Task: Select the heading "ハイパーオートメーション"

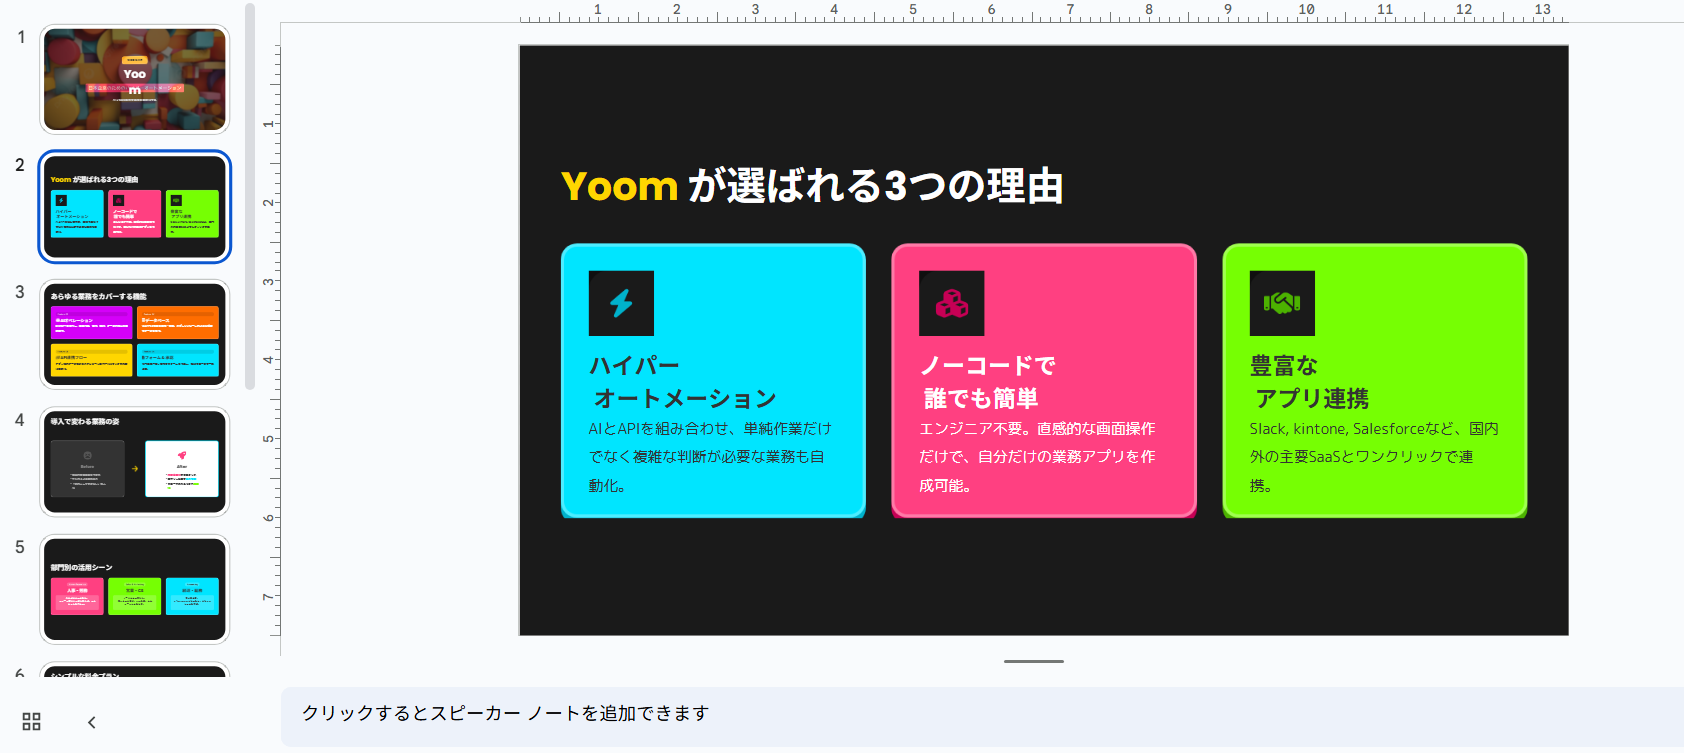Action: (x=683, y=382)
